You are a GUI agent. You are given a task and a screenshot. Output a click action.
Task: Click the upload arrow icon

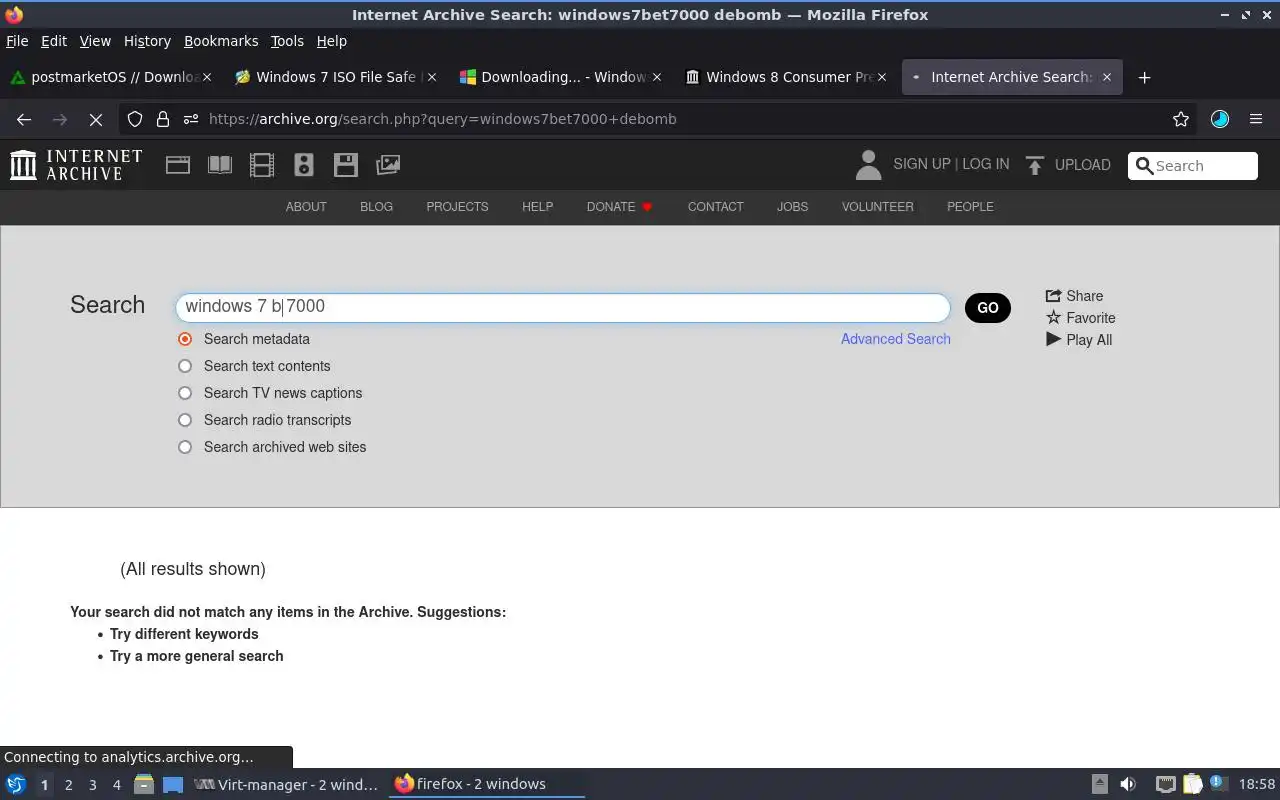click(1035, 165)
